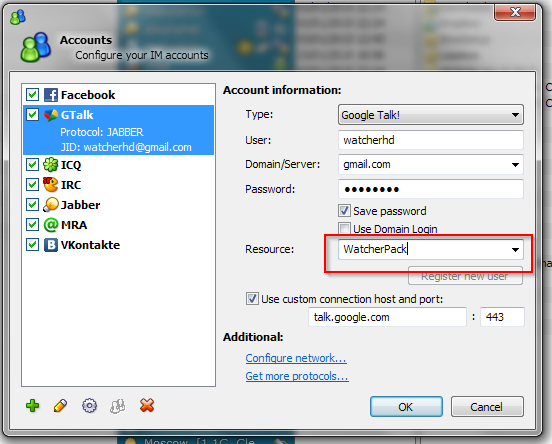Click the IRC account icon
Image resolution: width=552 pixels, height=444 pixels.
(x=51, y=185)
